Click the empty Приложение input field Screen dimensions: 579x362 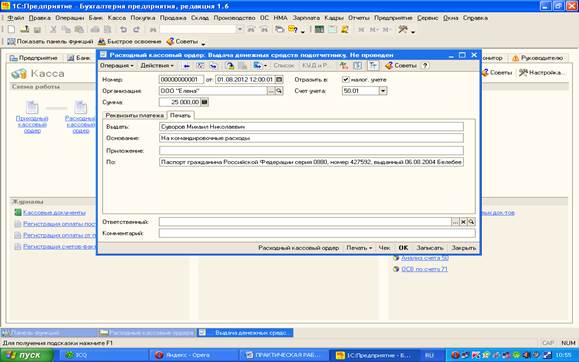coord(311,151)
